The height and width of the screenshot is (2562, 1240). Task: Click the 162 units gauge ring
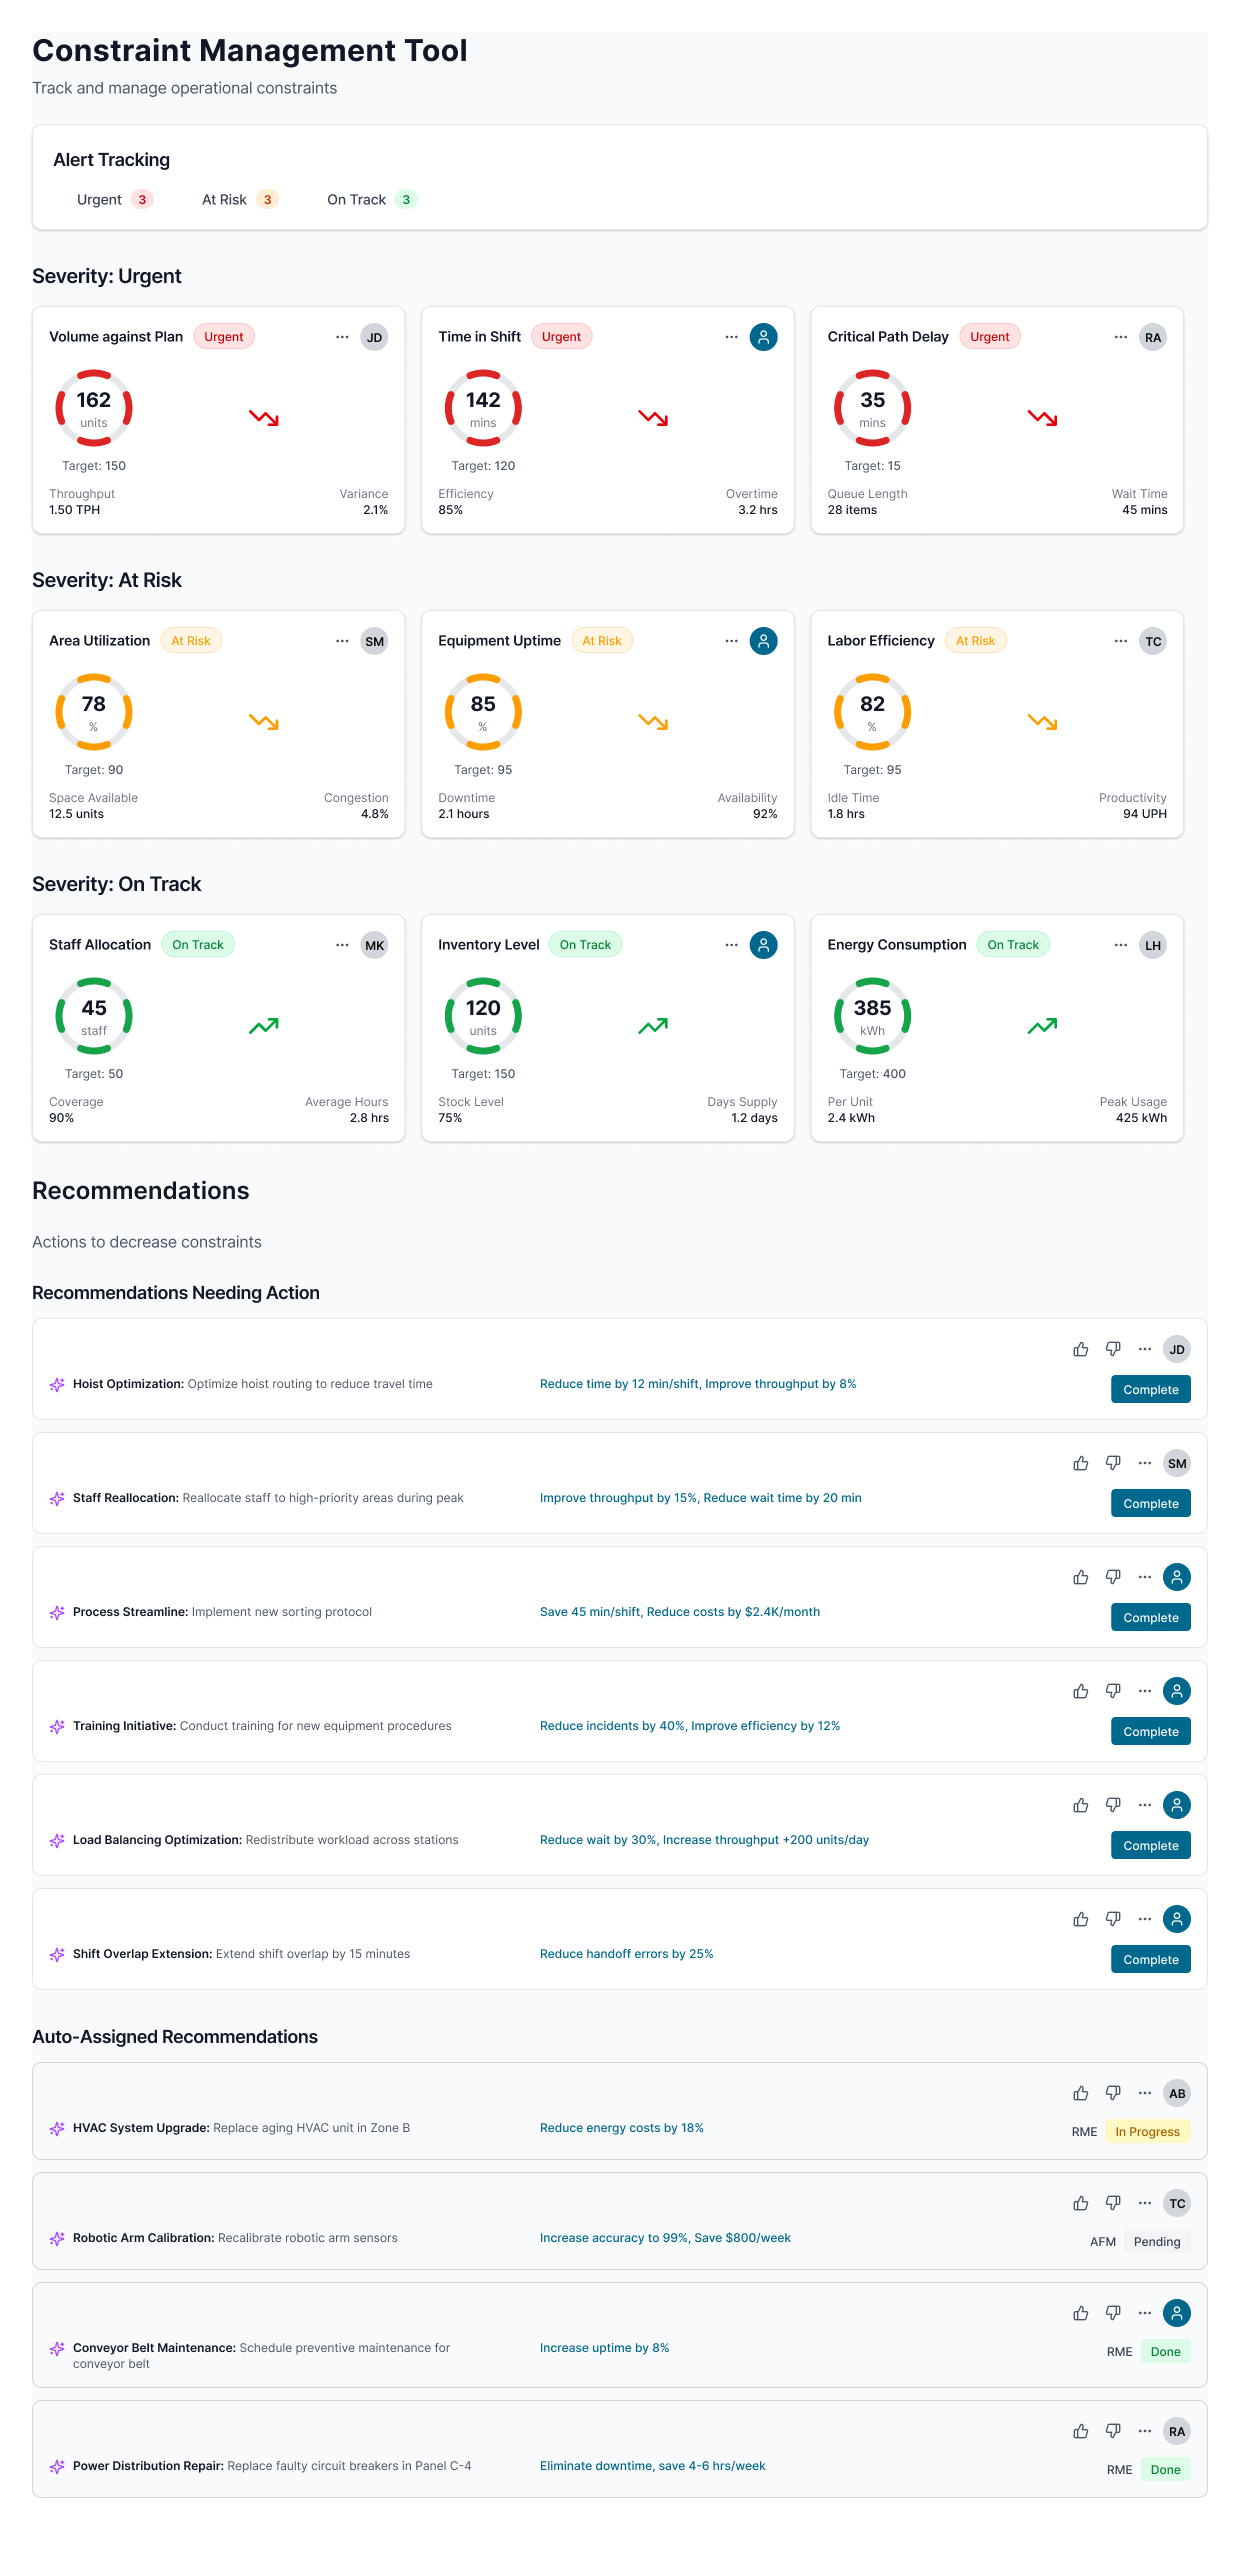[94, 408]
